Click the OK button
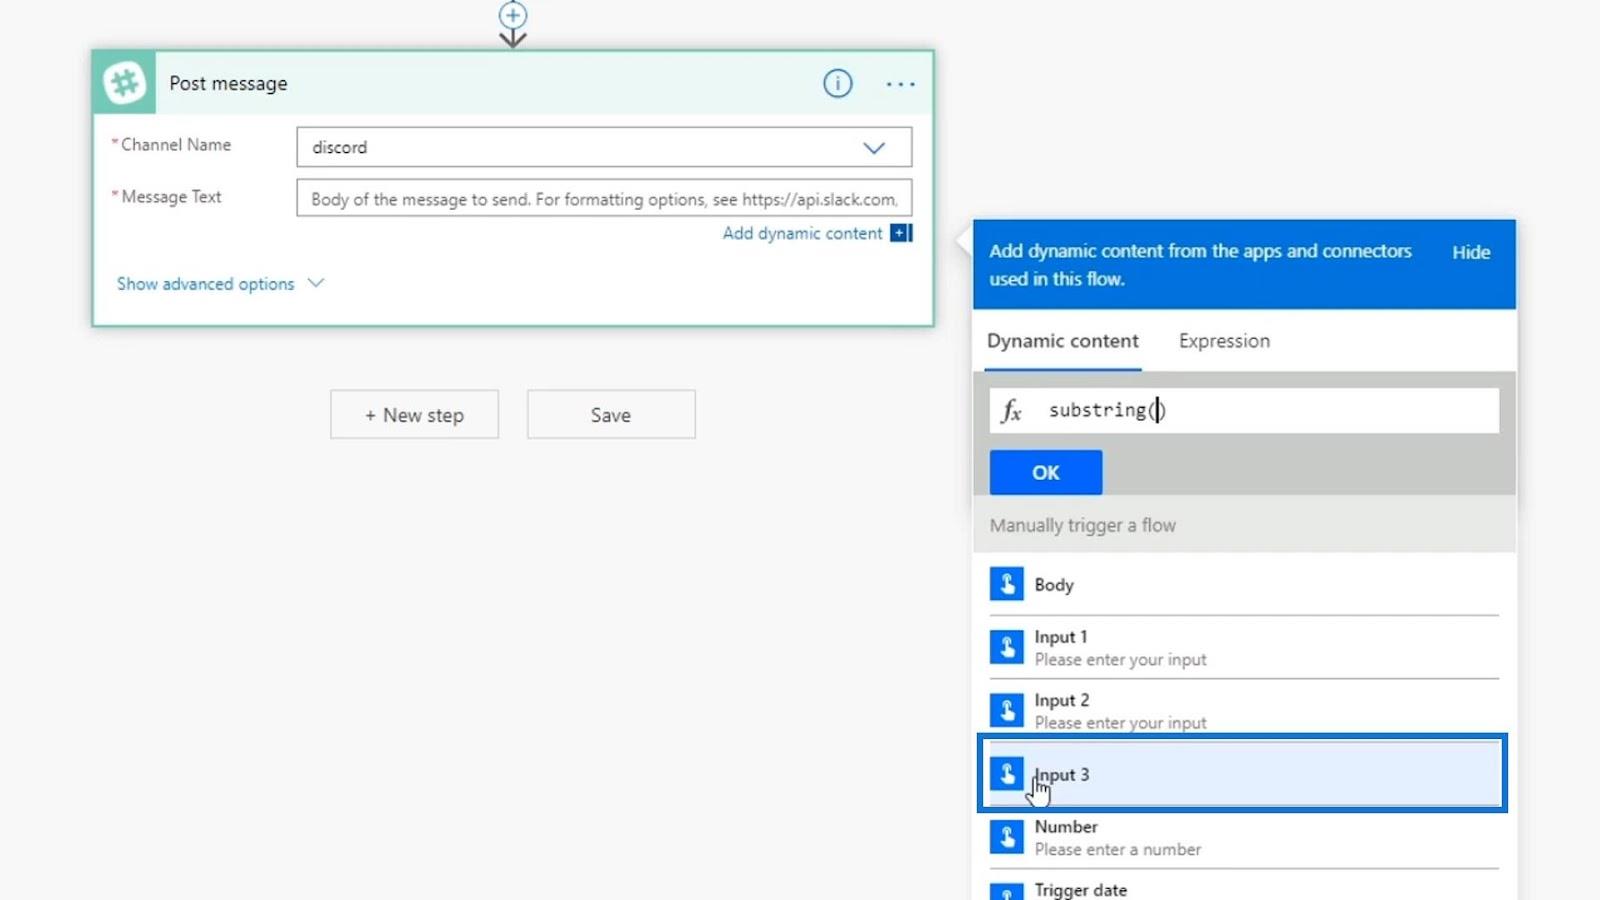Screen dimensions: 1600x900 pyautogui.click(x=1046, y=472)
